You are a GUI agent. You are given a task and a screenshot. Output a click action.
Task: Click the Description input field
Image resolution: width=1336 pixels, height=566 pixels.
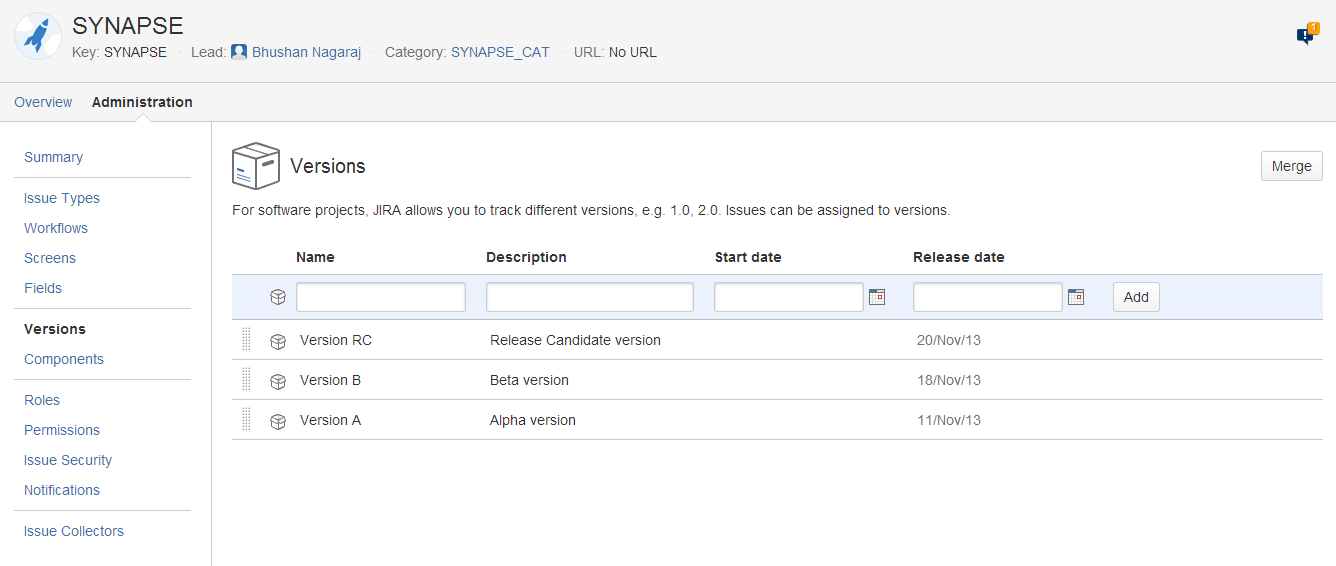click(x=589, y=297)
